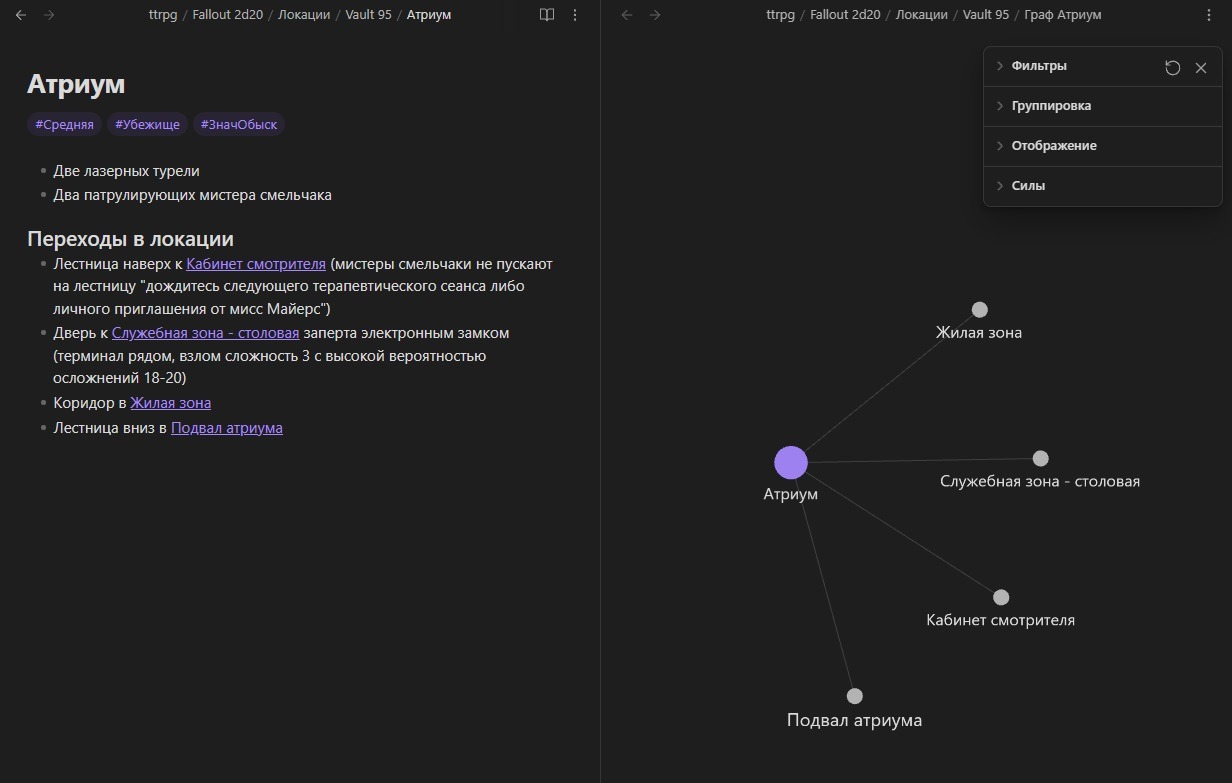The image size is (1232, 783).
Task: Navigate back in the graph pane
Action: (x=627, y=15)
